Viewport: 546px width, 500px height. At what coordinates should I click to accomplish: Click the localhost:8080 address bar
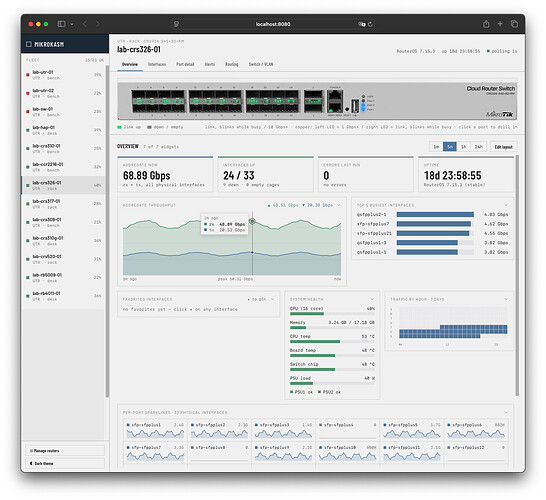point(273,24)
